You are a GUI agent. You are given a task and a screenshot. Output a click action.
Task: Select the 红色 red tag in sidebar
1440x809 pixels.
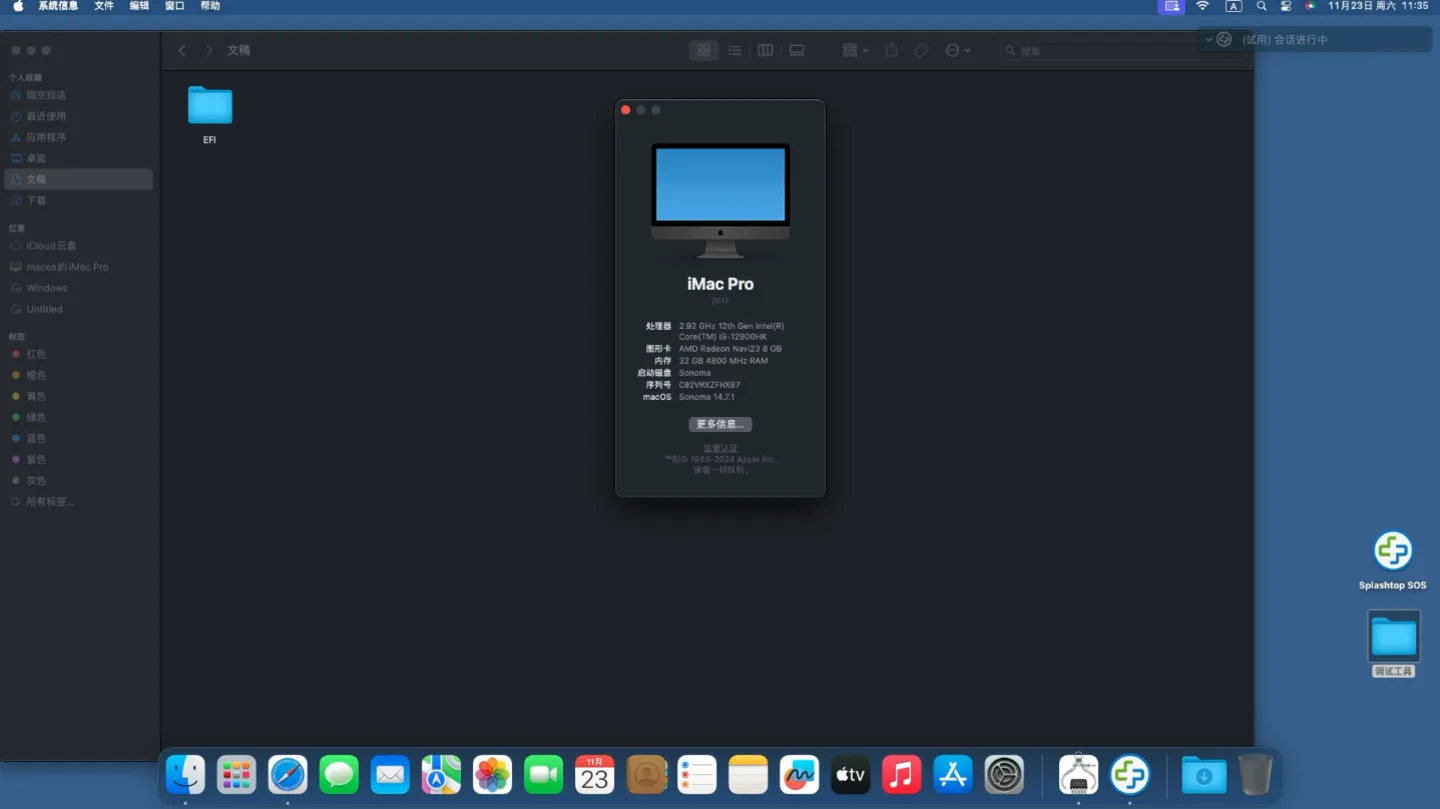point(36,354)
